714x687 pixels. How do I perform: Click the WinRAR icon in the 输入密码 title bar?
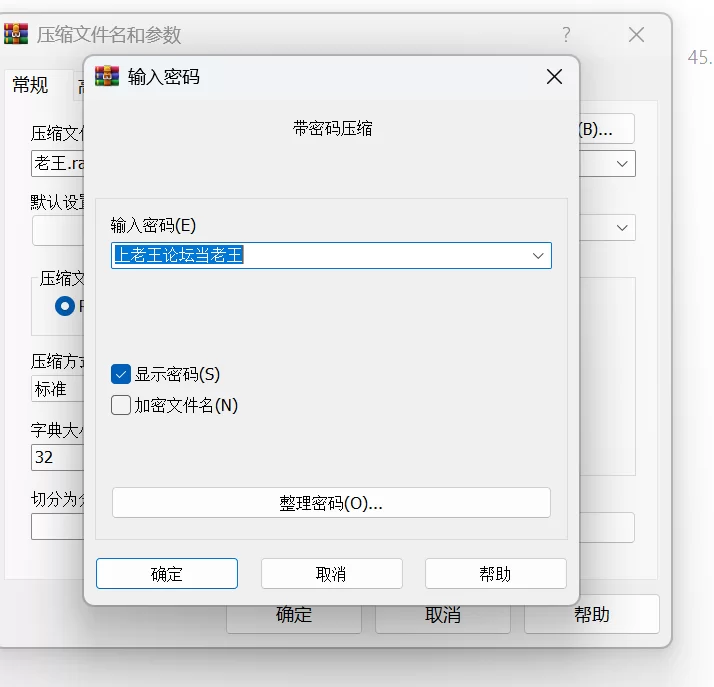tap(108, 77)
